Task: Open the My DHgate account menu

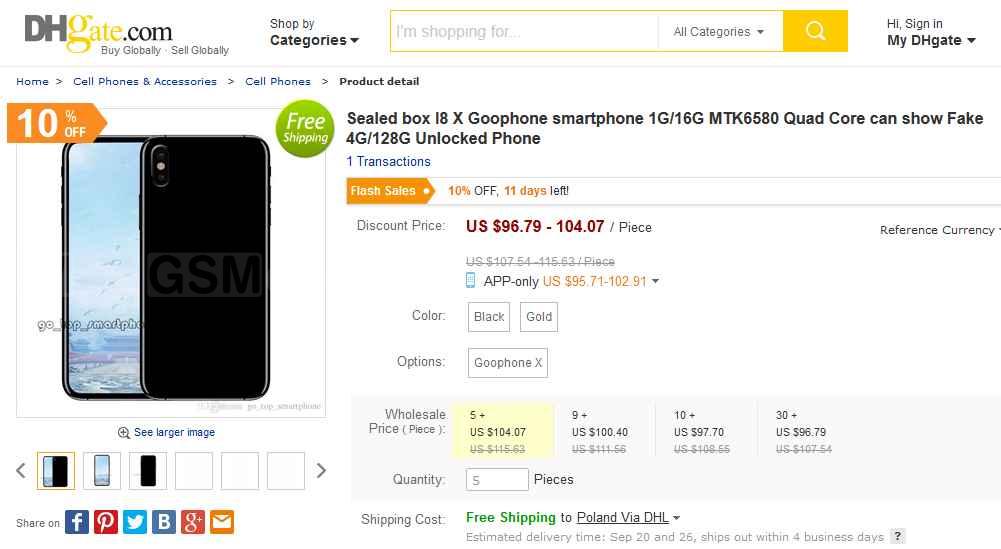Action: tap(930, 40)
